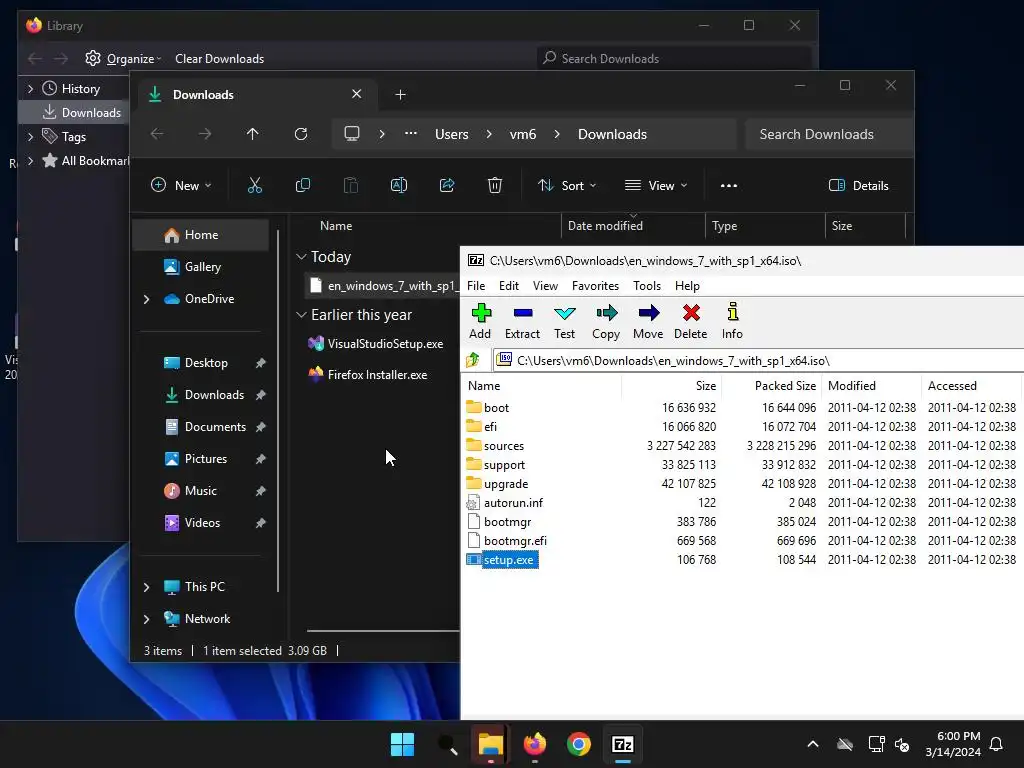Screen dimensions: 1024x768
Task: Expand OneDrive in navigation pane
Action: (146, 299)
